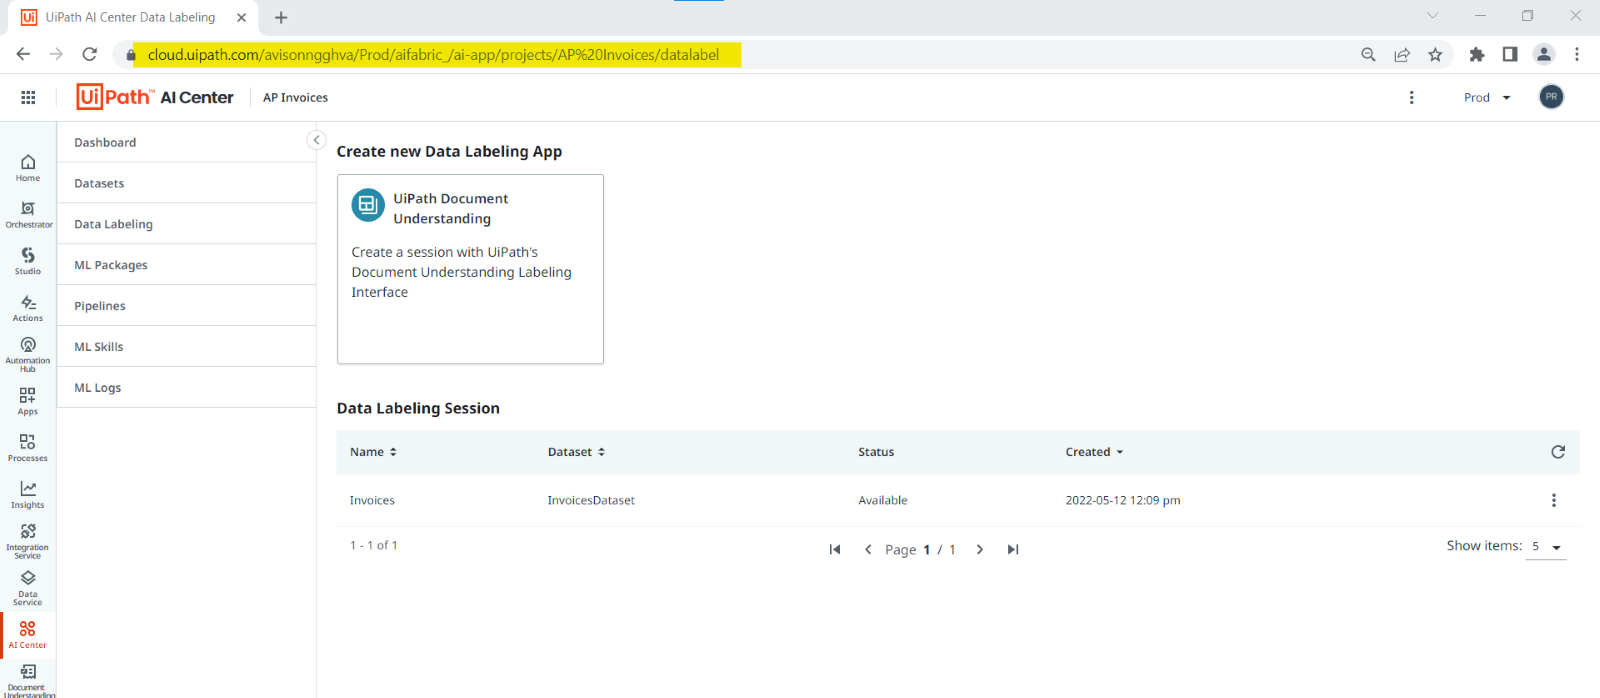
Task: Go to the next page
Action: pos(980,549)
